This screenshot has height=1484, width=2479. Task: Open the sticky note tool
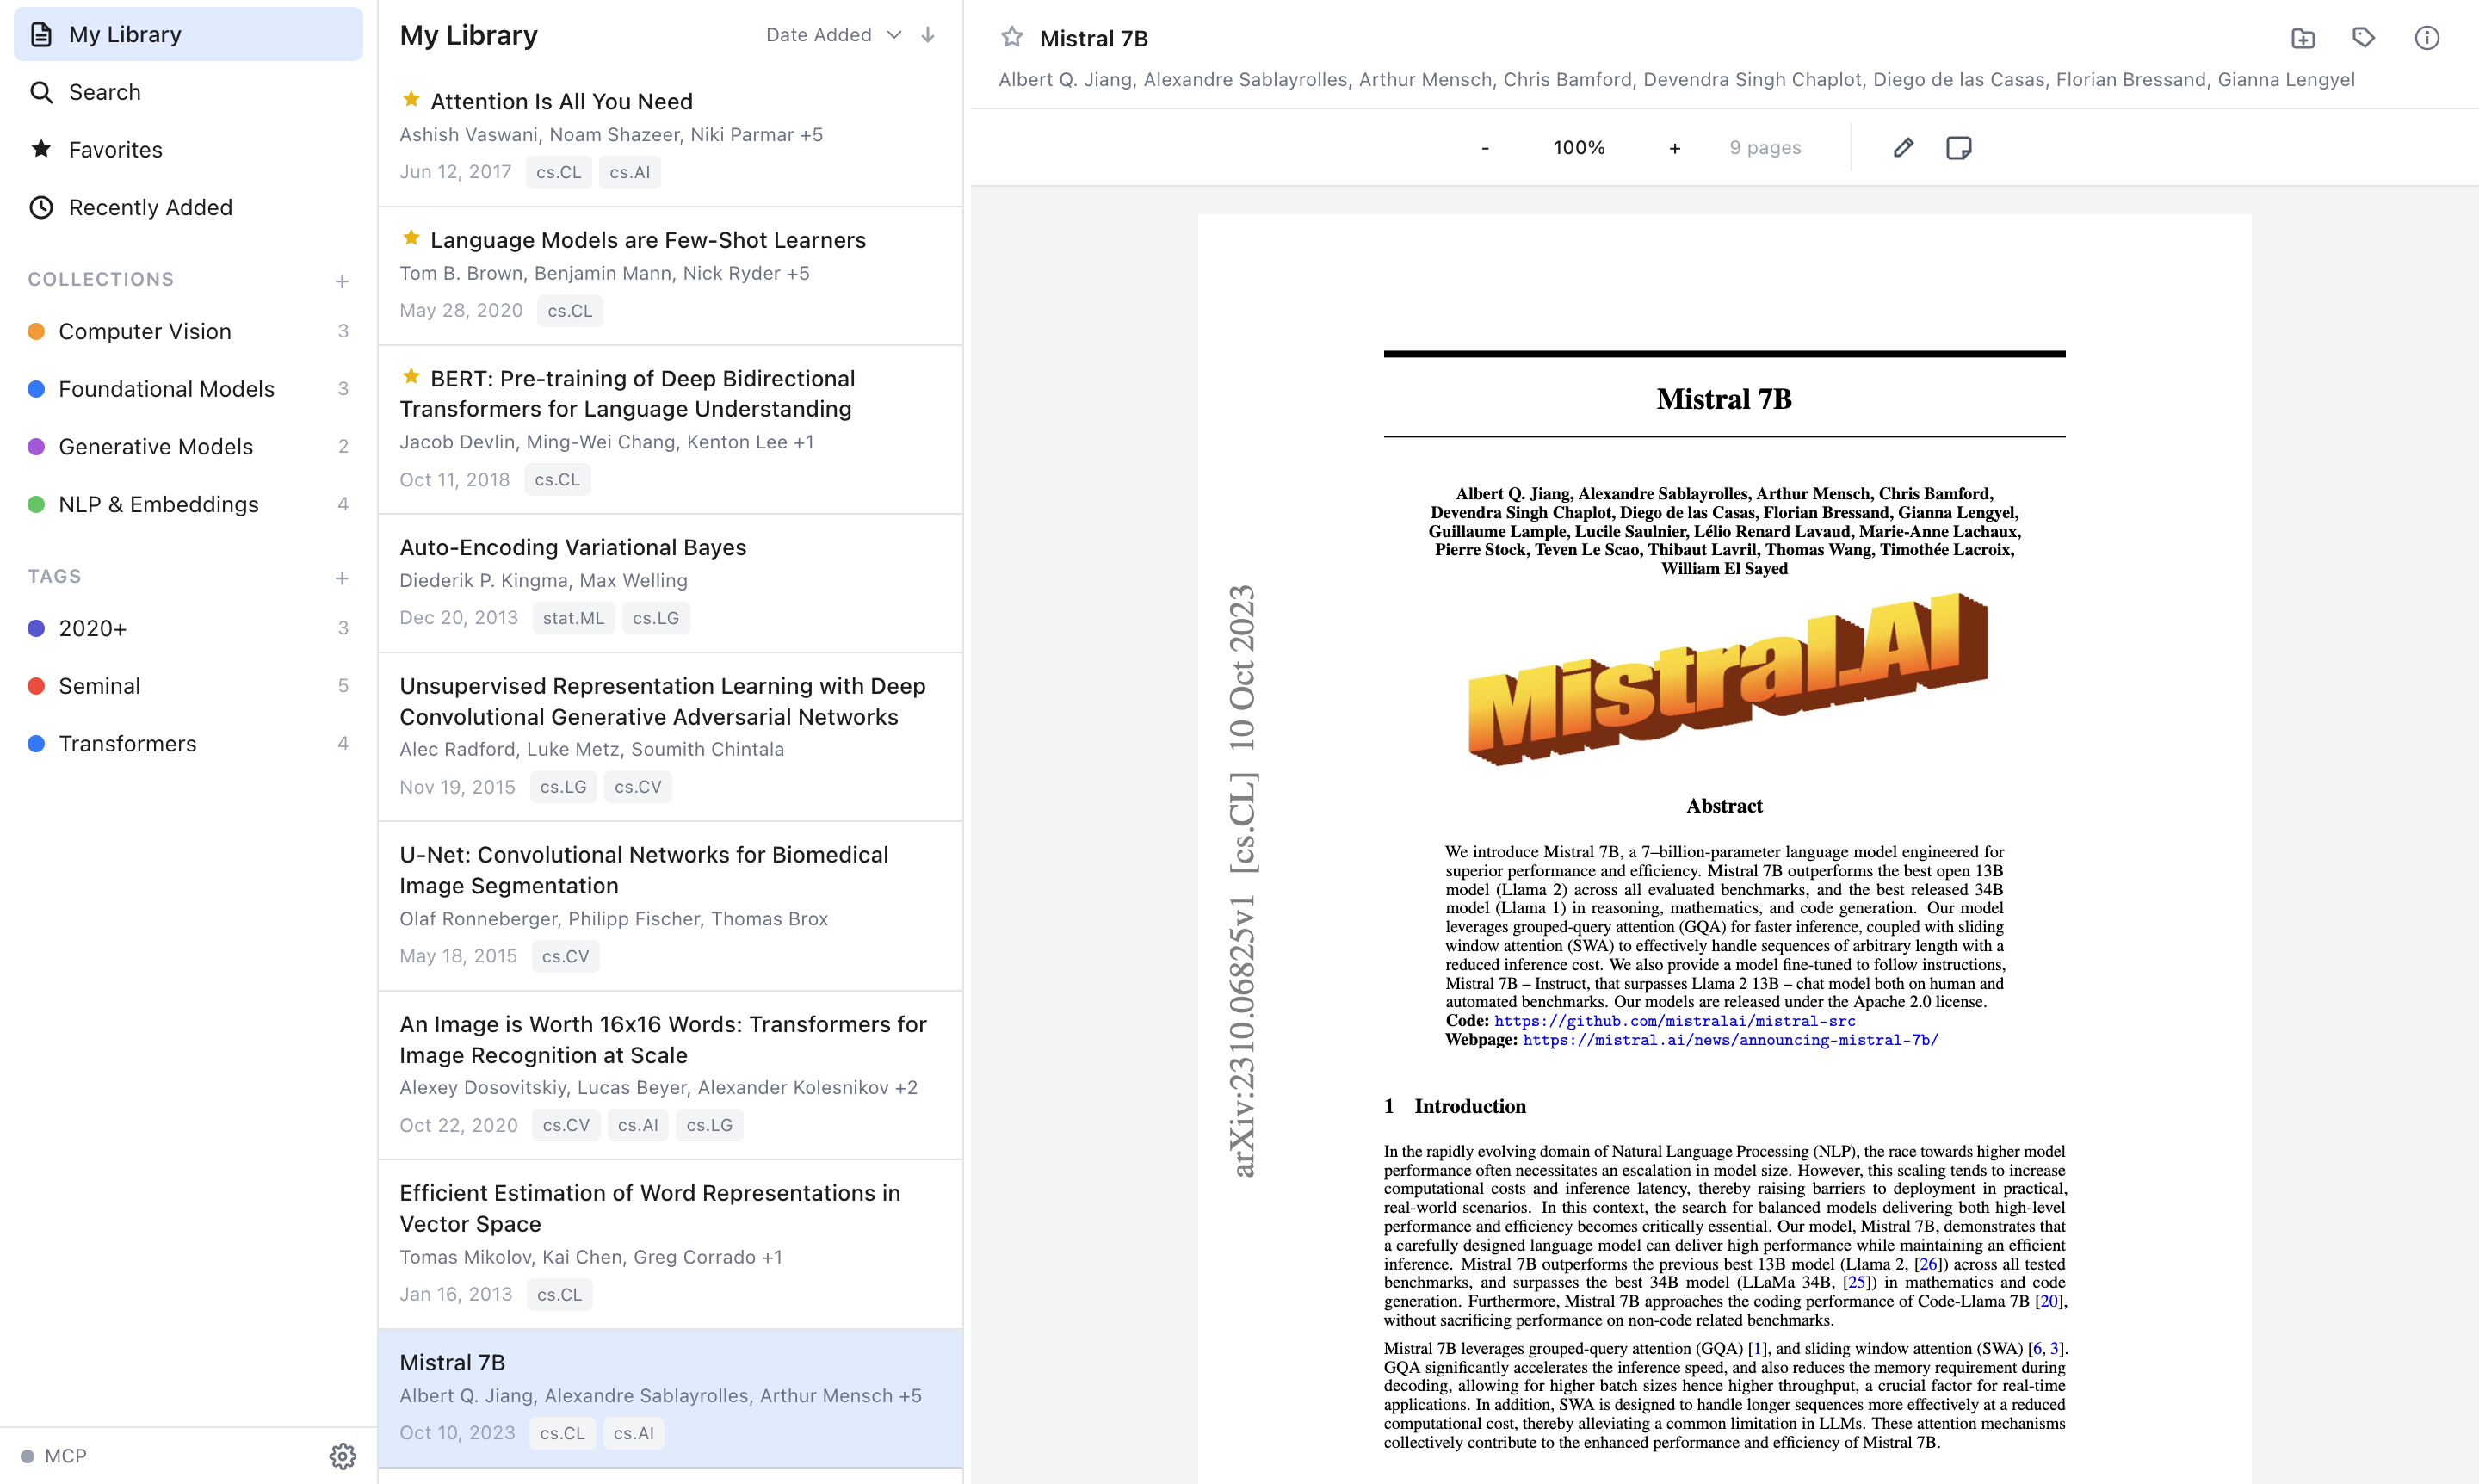coord(1959,147)
